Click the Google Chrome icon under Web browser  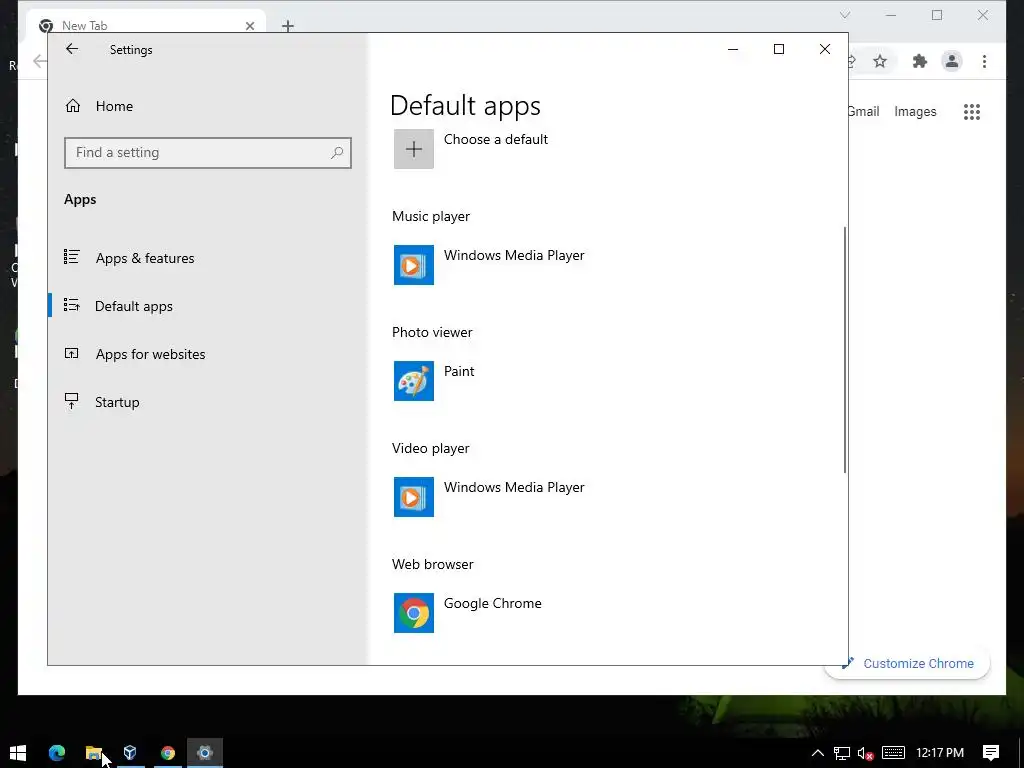pyautogui.click(x=413, y=613)
